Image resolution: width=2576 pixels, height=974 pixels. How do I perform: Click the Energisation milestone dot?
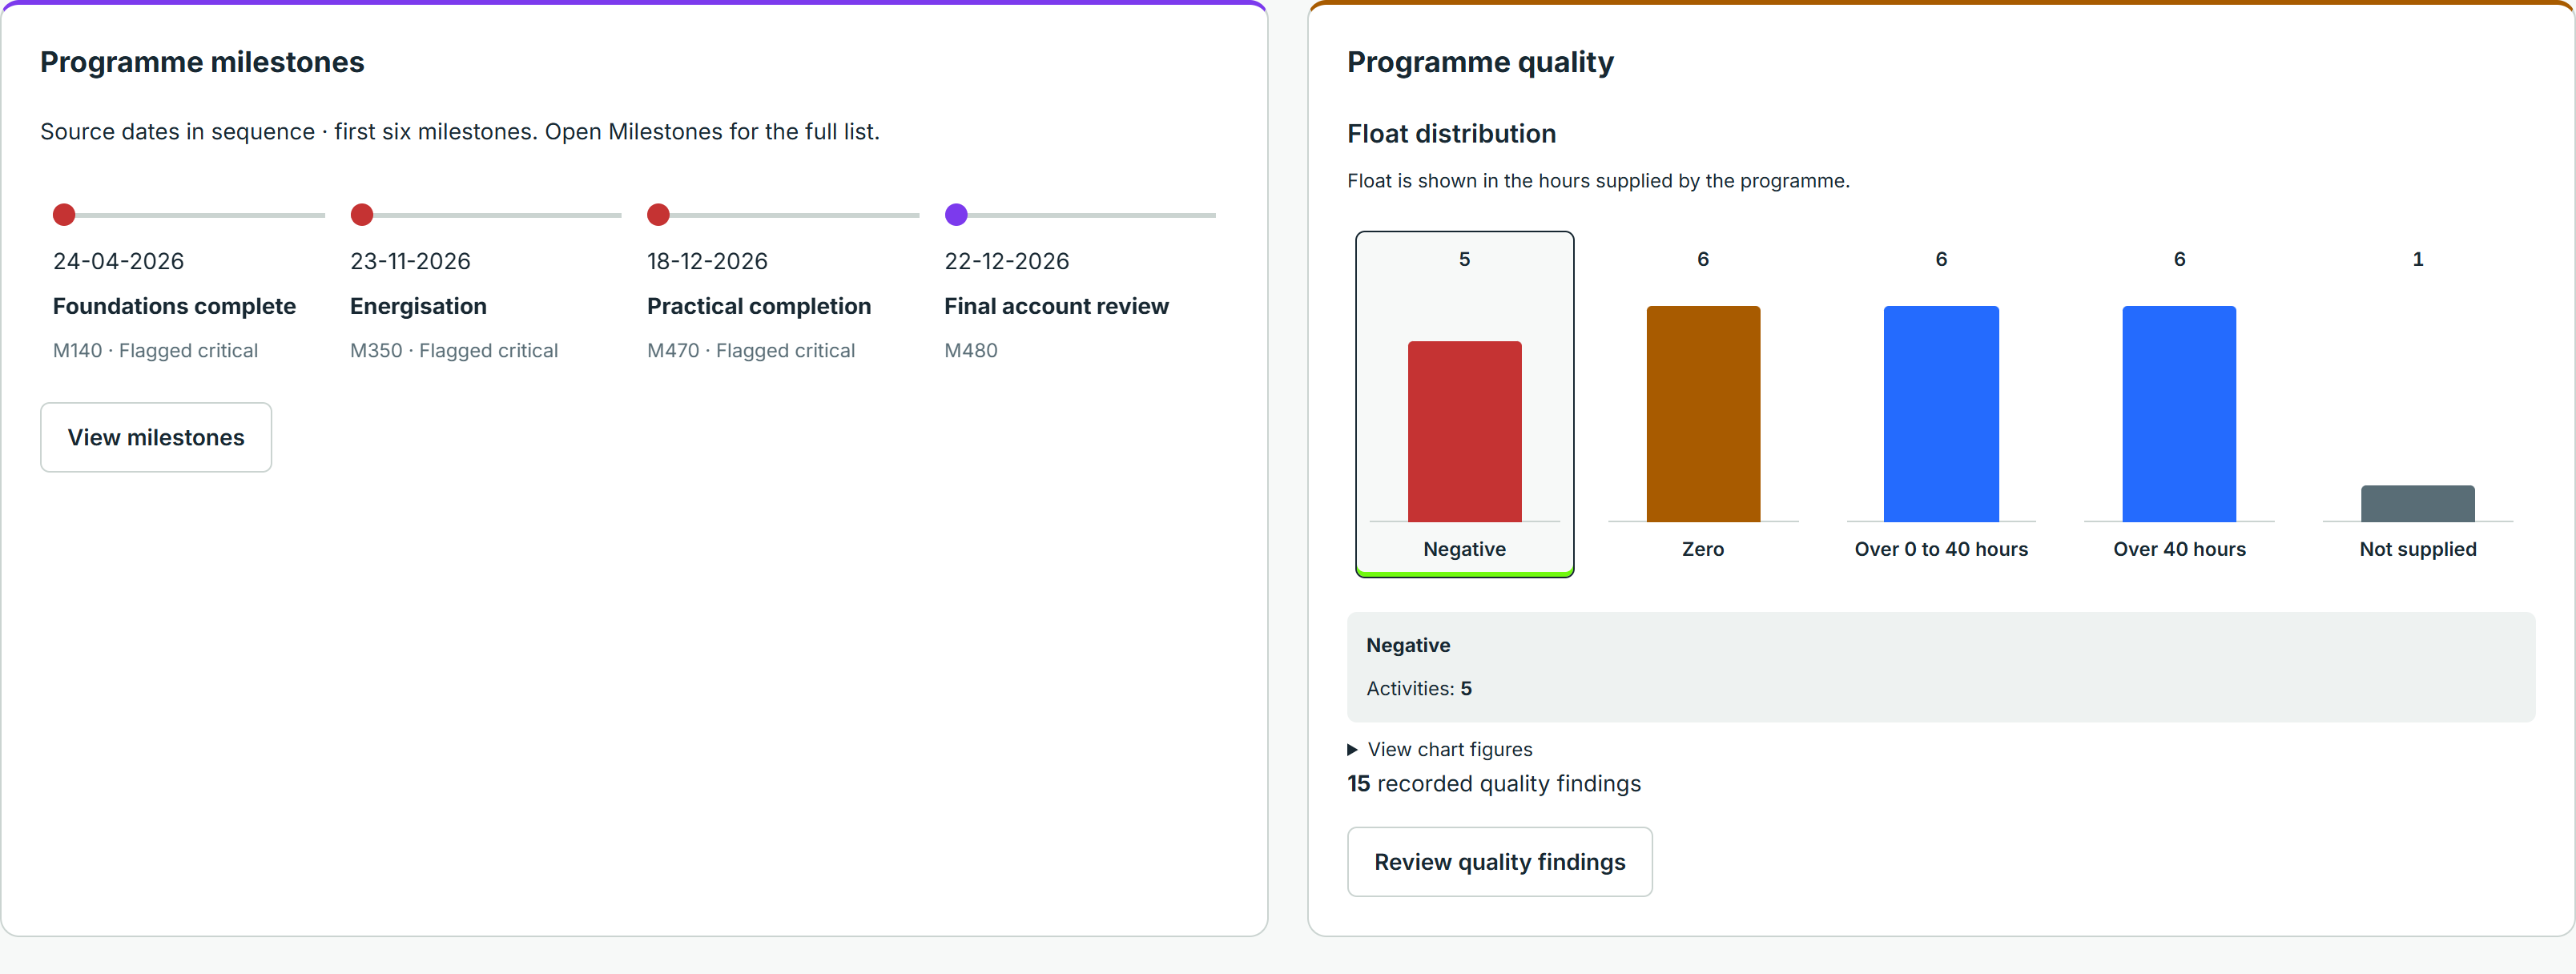[x=362, y=214]
